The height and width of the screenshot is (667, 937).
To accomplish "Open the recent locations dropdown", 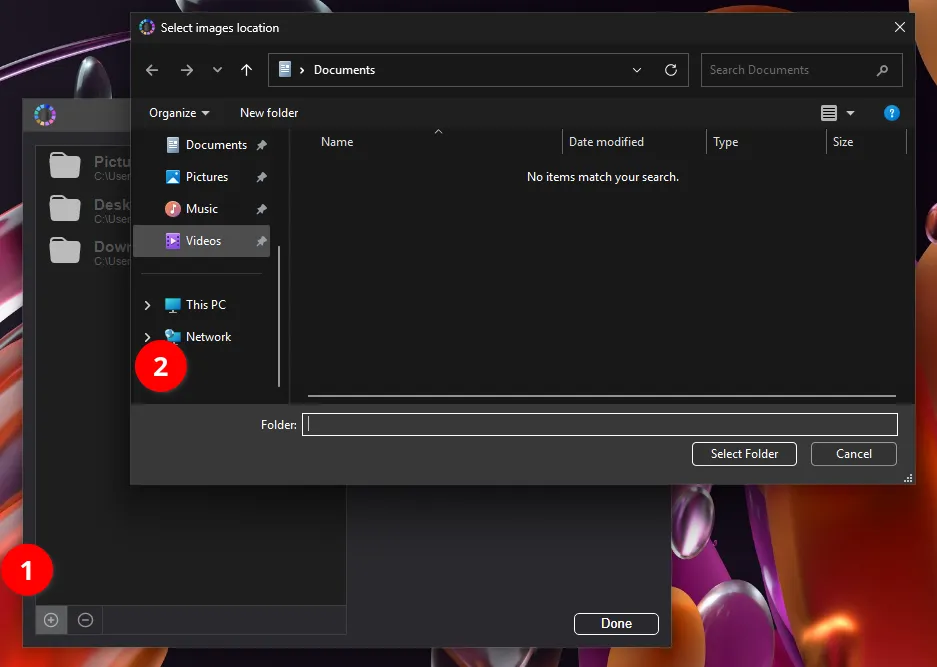I will tap(217, 70).
